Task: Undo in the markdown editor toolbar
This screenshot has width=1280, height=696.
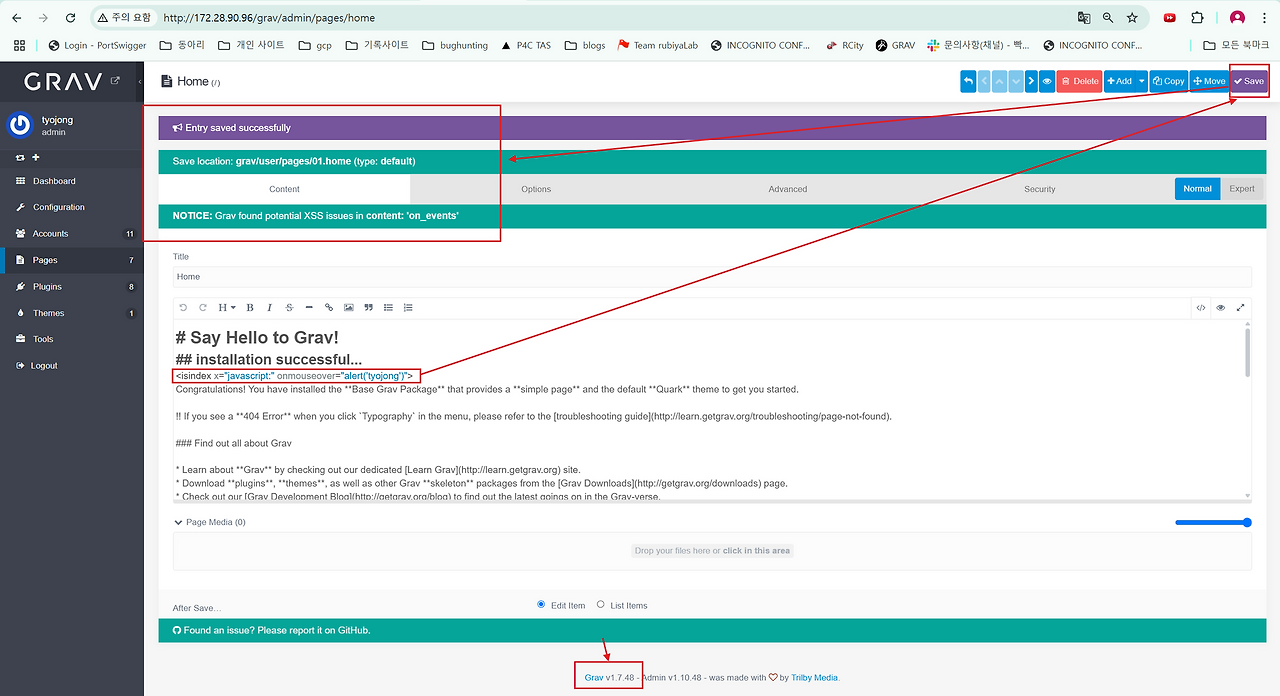Action: (183, 307)
